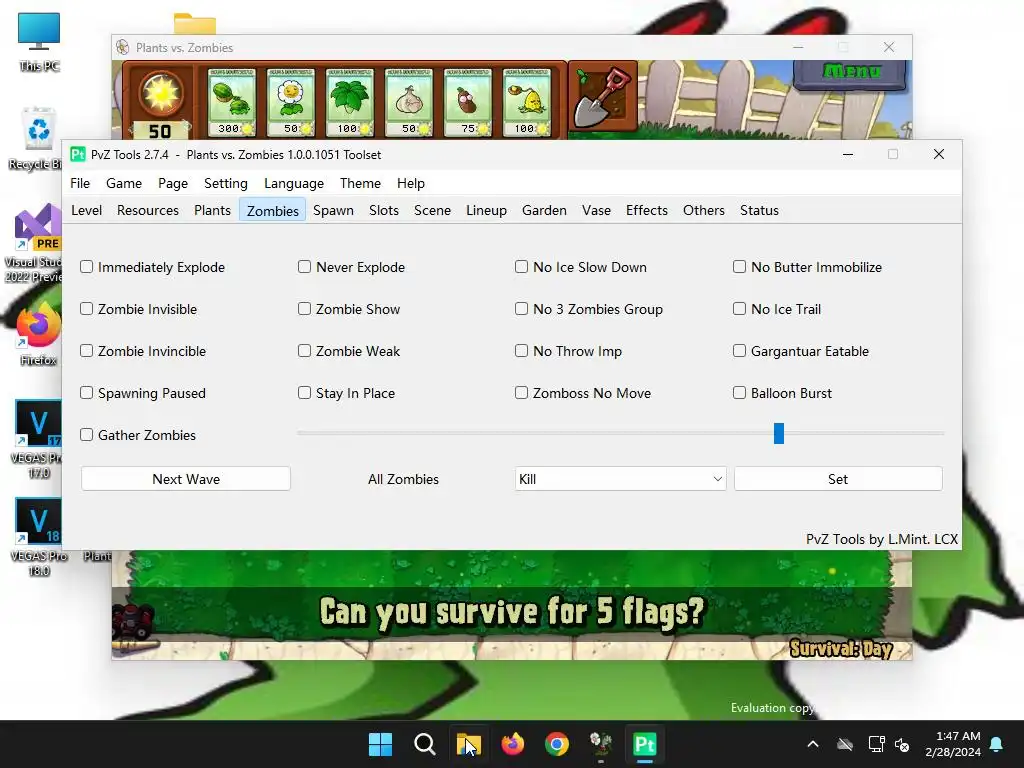Click the PvZ Tools taskbar icon

(x=645, y=744)
